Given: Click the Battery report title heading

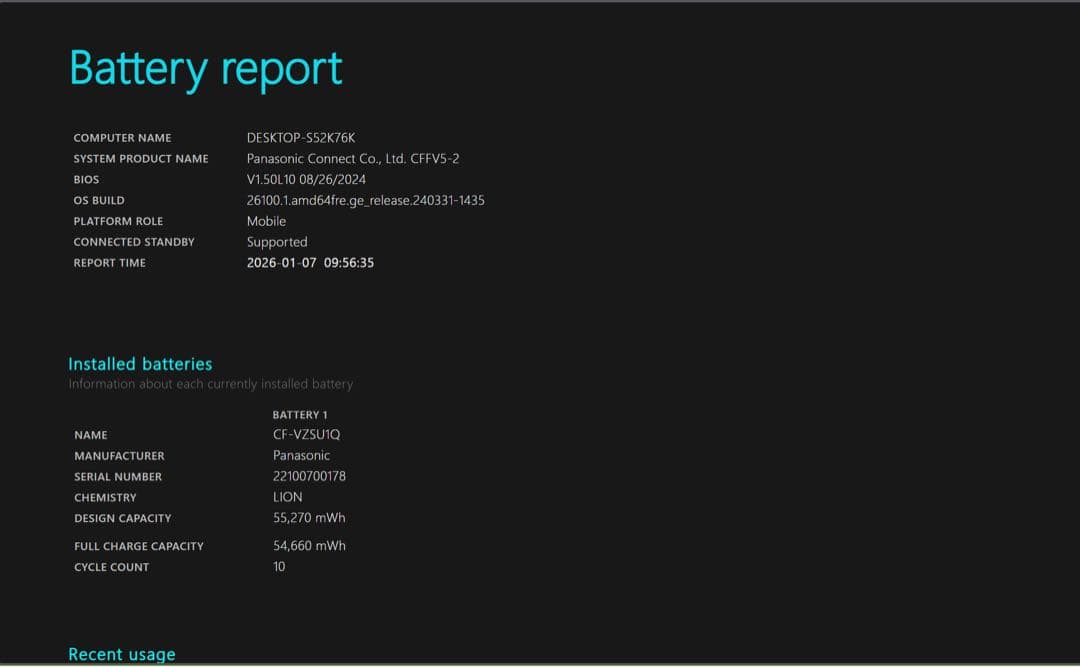Looking at the screenshot, I should point(205,68).
